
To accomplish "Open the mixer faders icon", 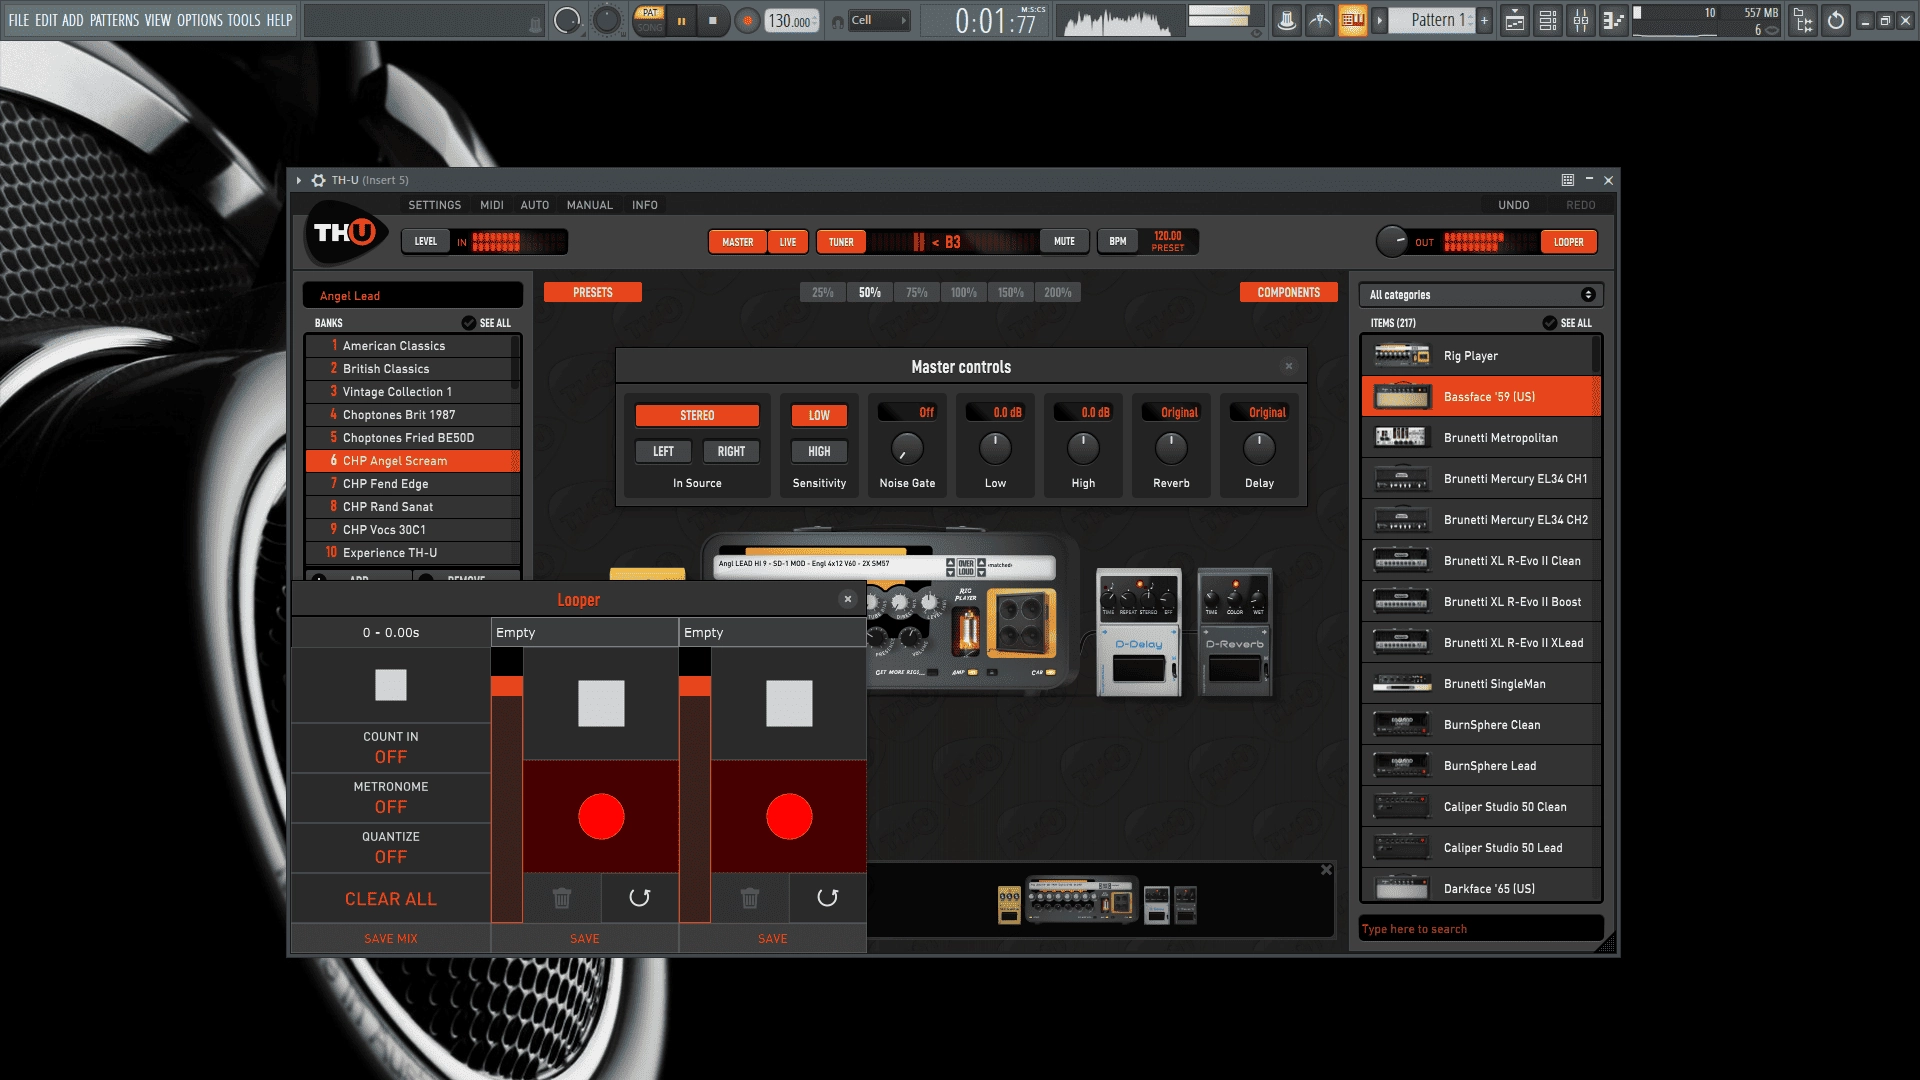I will click(x=1581, y=20).
